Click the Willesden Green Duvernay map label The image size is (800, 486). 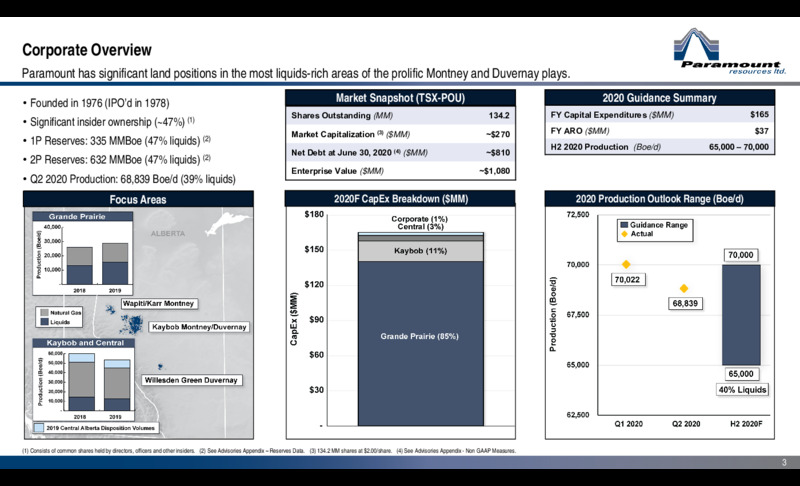pos(191,380)
